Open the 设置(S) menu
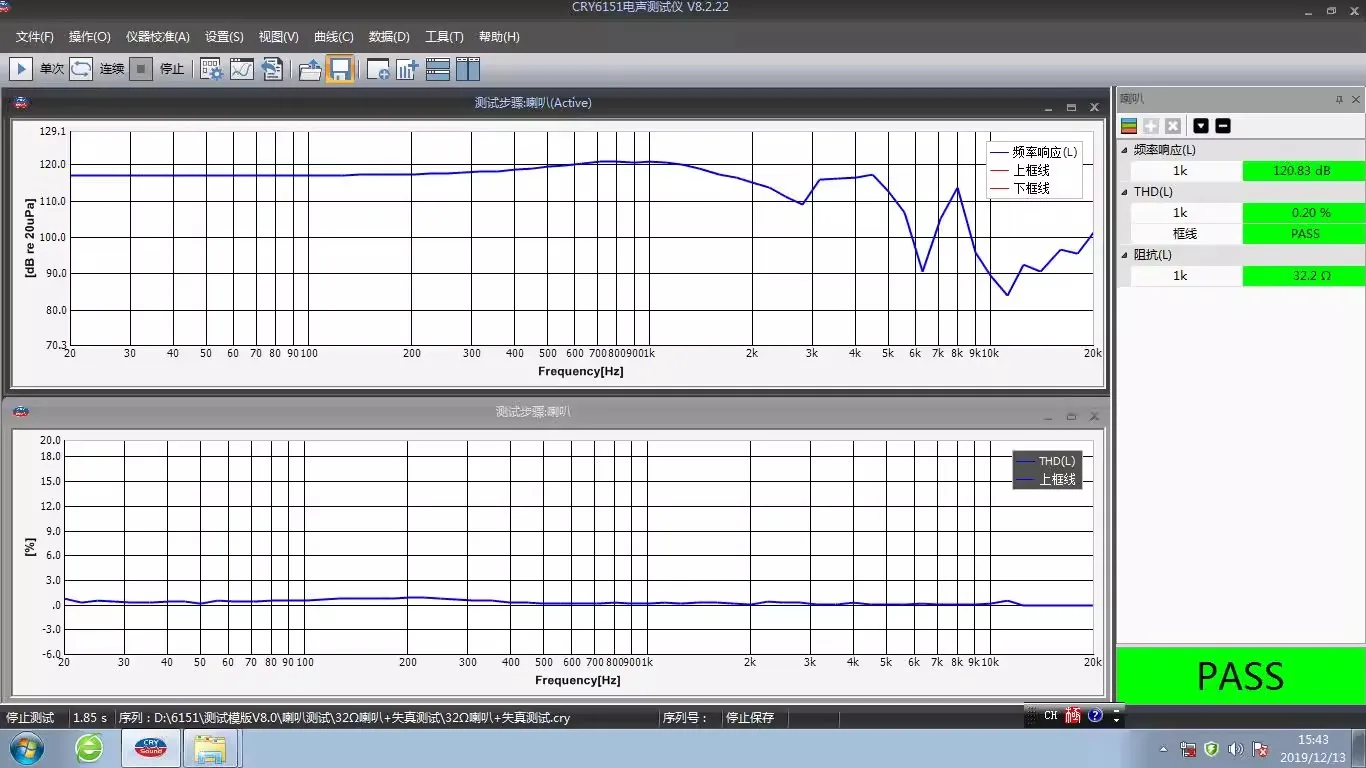 [x=224, y=37]
